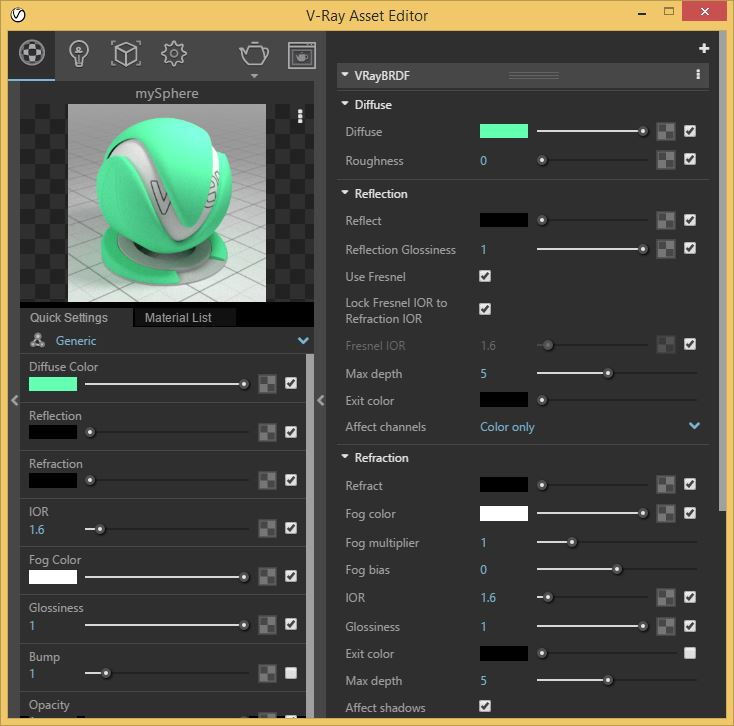Collapse the left panel arrow
734x726 pixels.
(x=15, y=401)
